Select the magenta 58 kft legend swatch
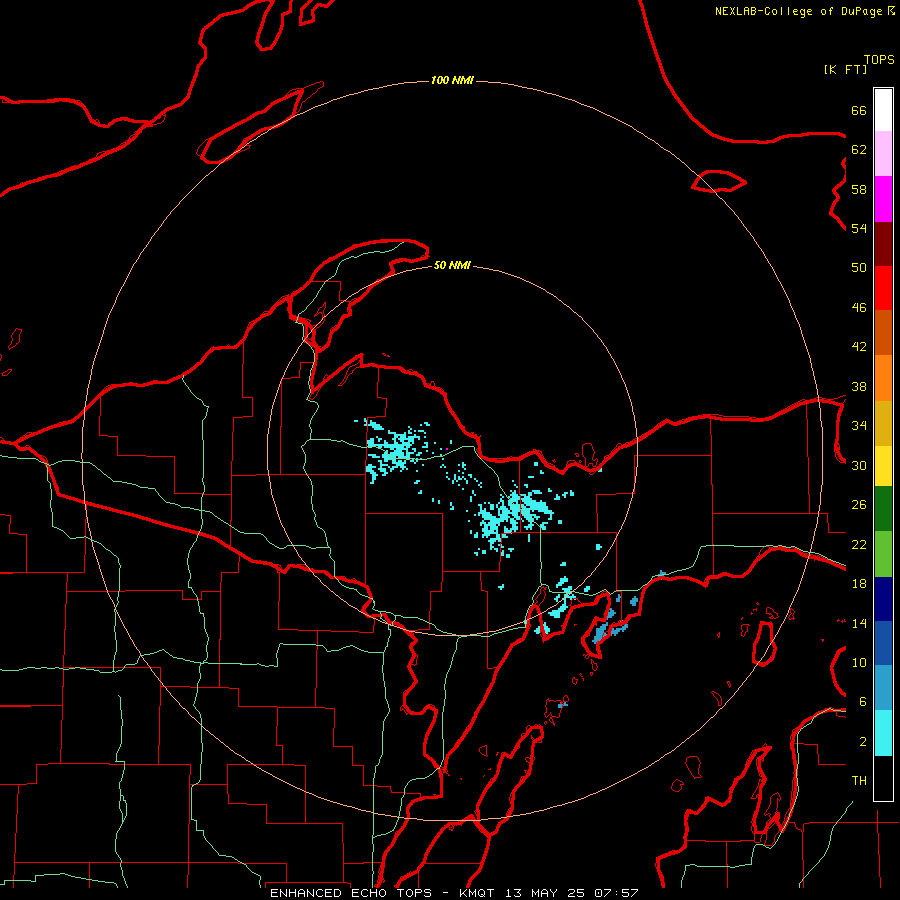Viewport: 900px width, 900px height. coord(883,199)
